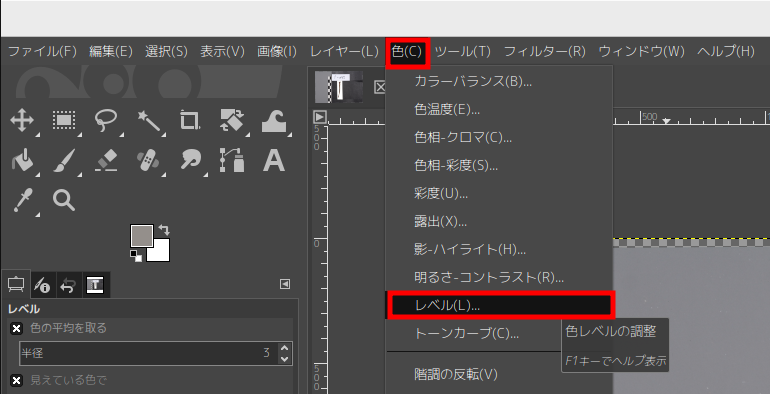770x394 pixels.
Task: Select the Smudge tool
Action: pyautogui.click(x=190, y=160)
